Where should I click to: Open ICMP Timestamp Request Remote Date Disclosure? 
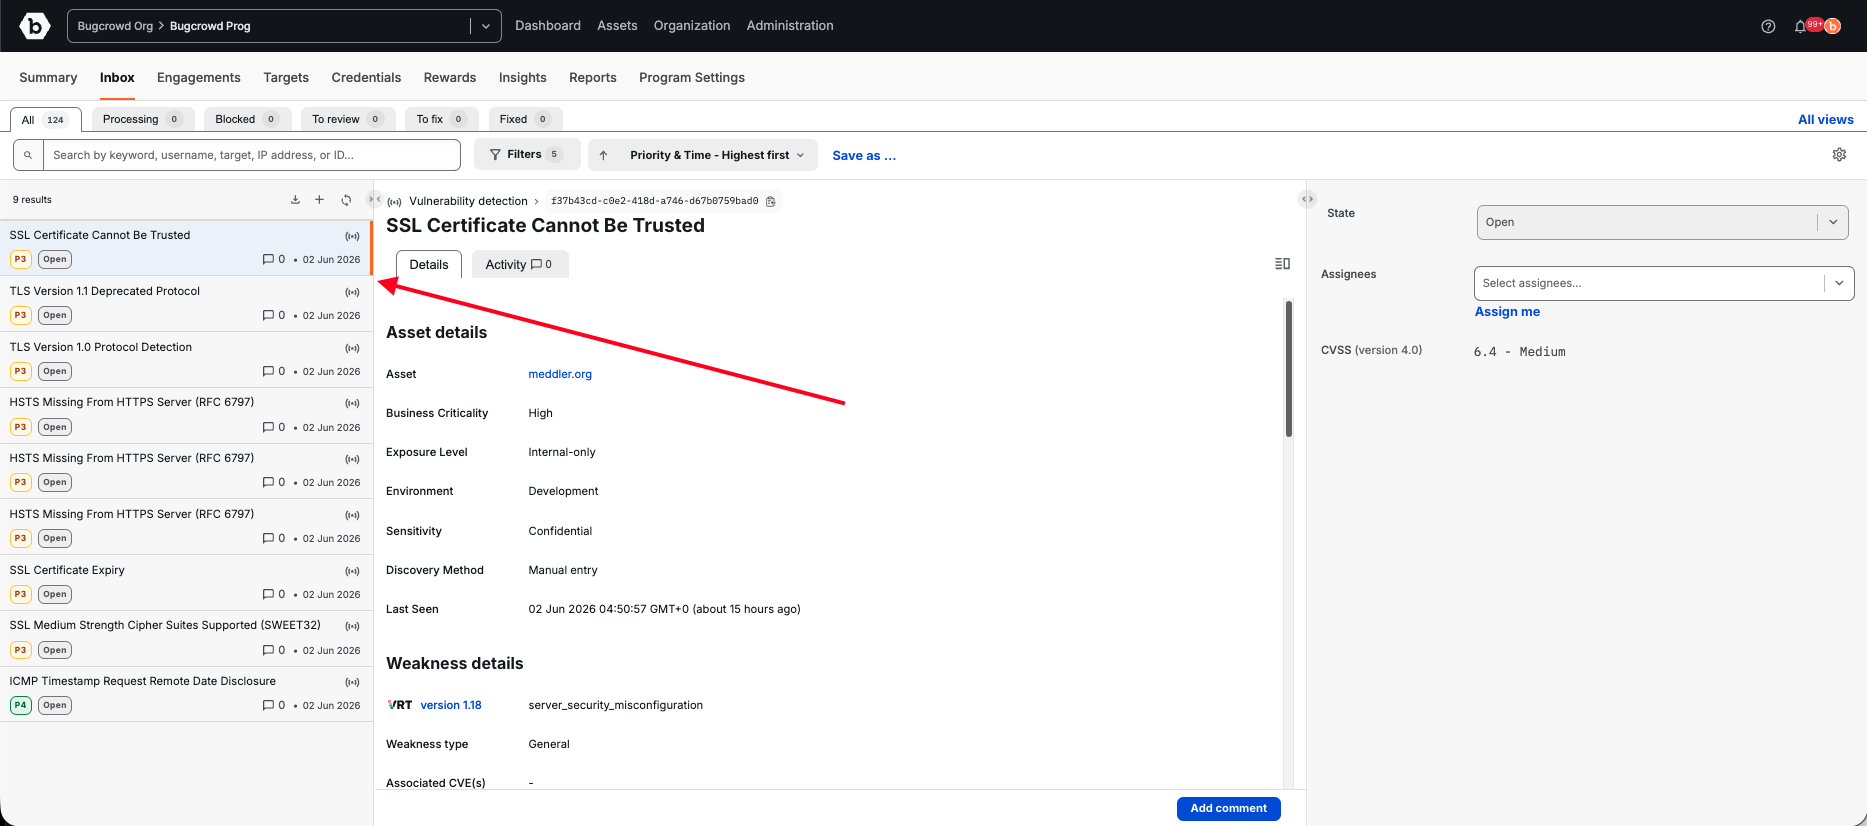point(186,694)
